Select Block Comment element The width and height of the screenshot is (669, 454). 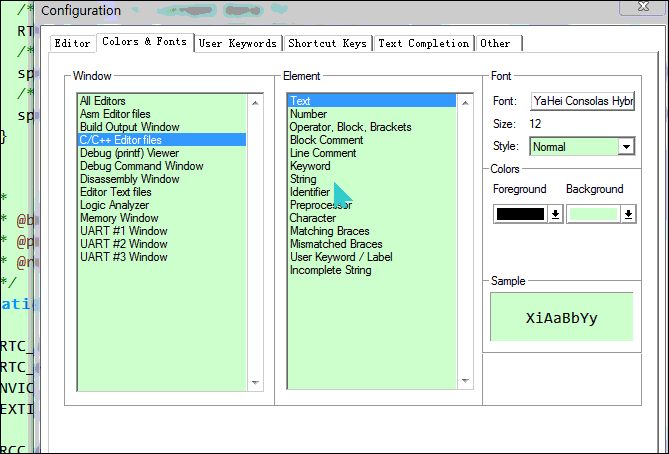click(x=372, y=140)
